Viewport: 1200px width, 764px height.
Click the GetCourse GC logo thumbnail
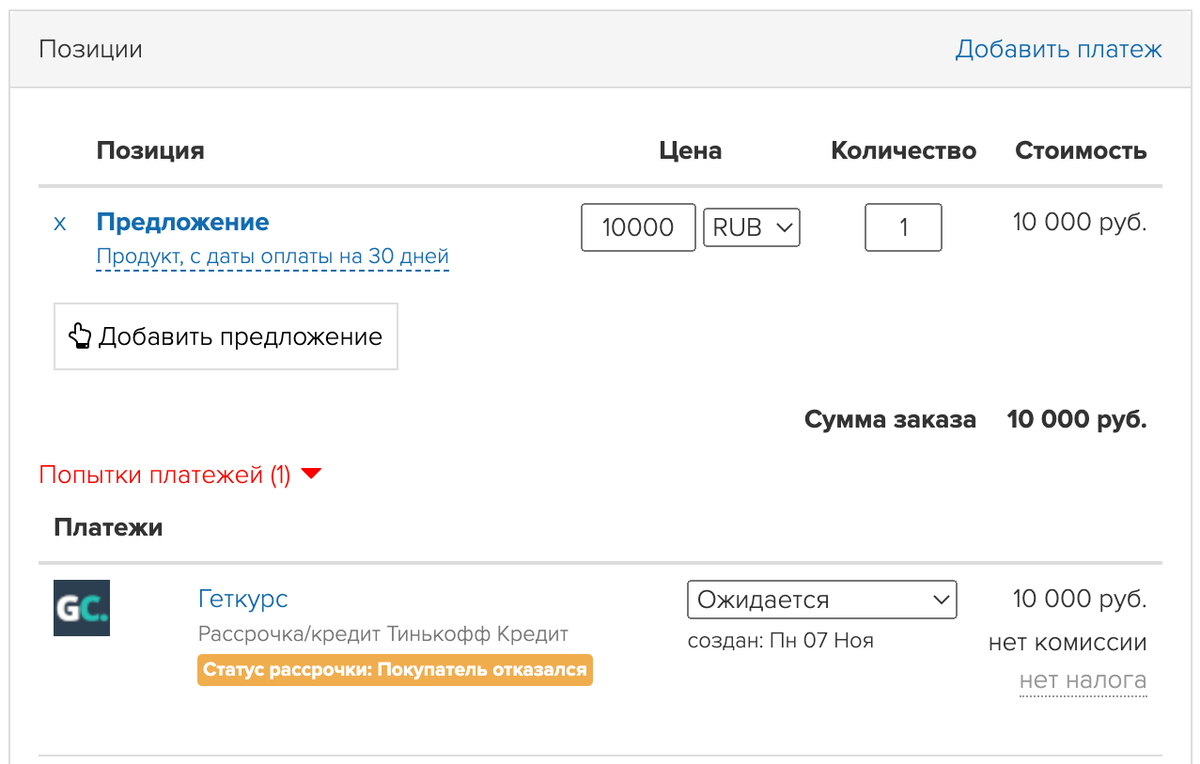click(81, 608)
